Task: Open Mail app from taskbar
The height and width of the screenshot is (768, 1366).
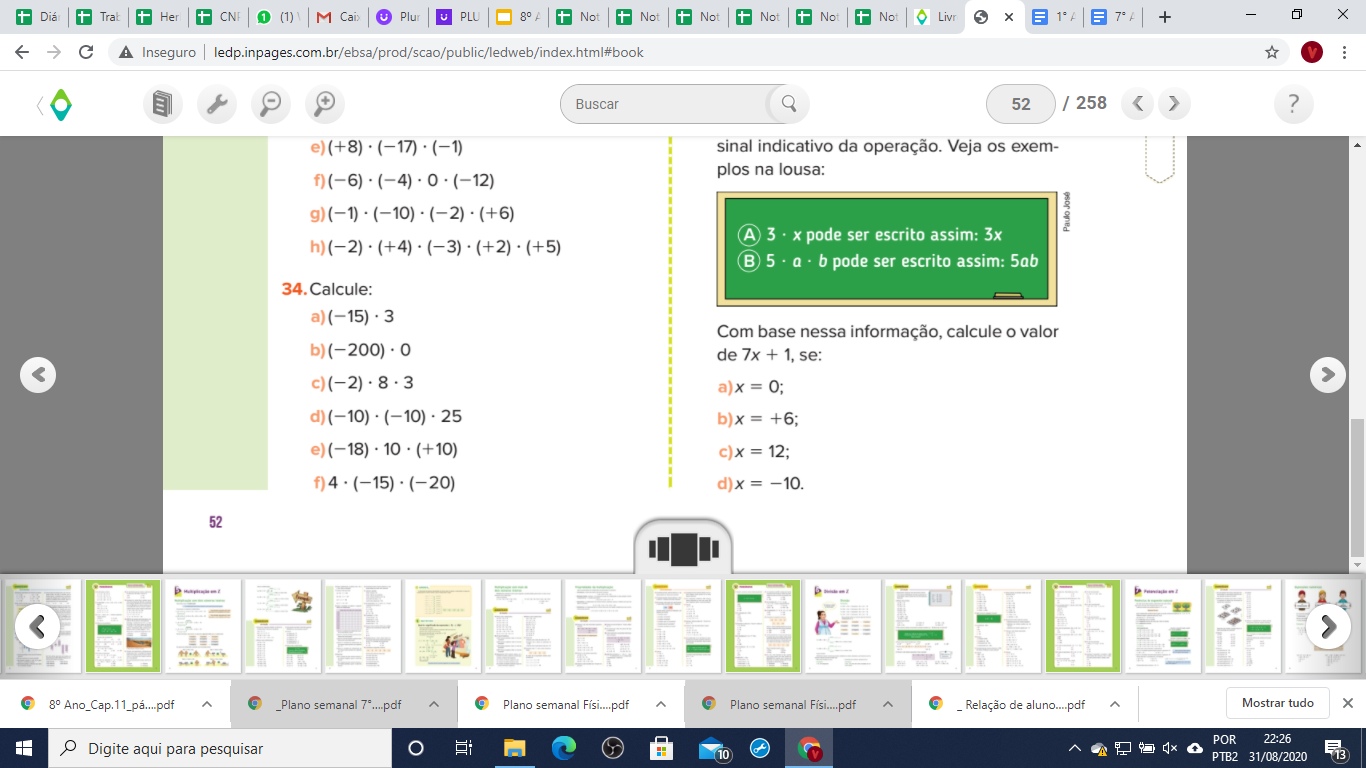Action: 713,748
